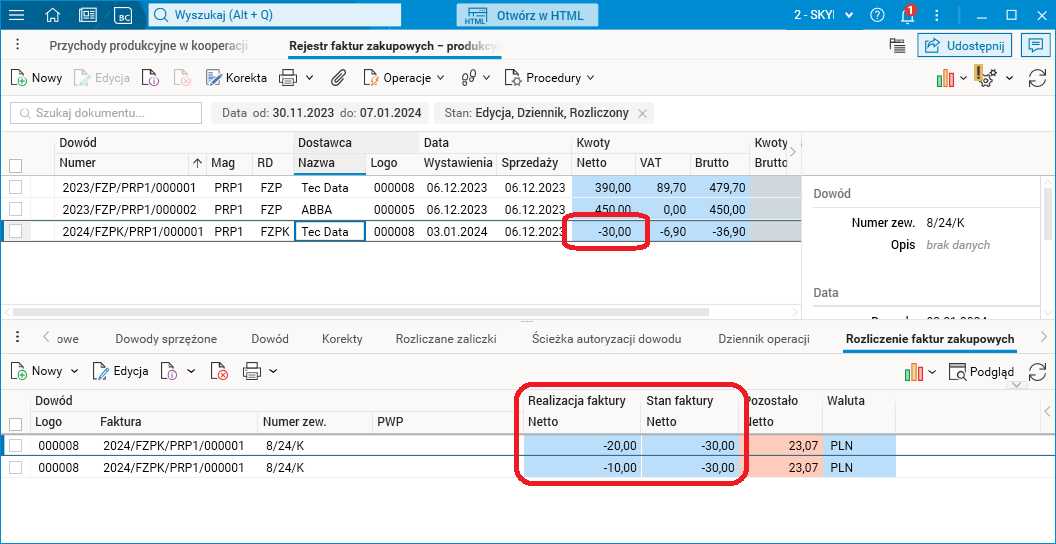Click the Udostępnij share button

click(x=964, y=45)
